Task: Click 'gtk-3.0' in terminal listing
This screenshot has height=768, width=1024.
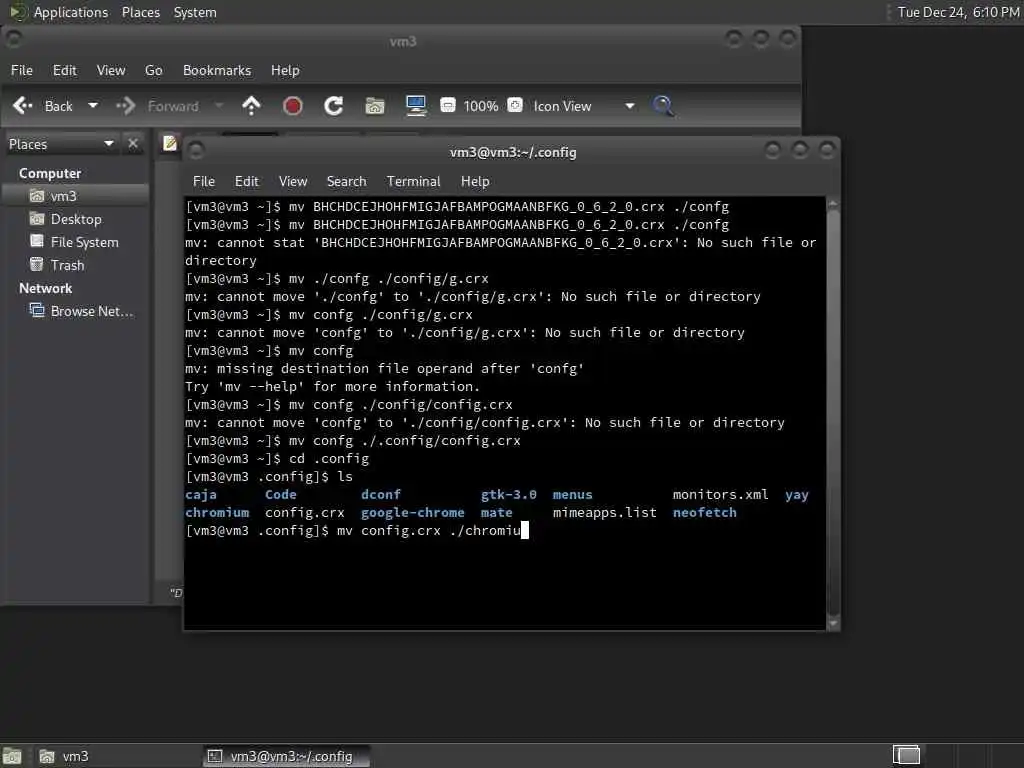Action: 509,494
